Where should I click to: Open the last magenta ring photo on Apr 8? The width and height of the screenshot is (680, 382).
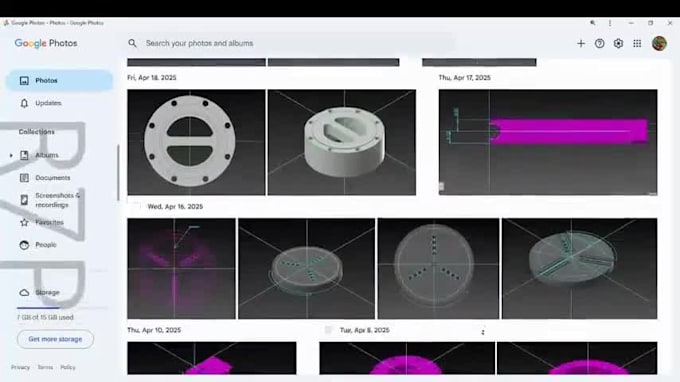point(577,358)
